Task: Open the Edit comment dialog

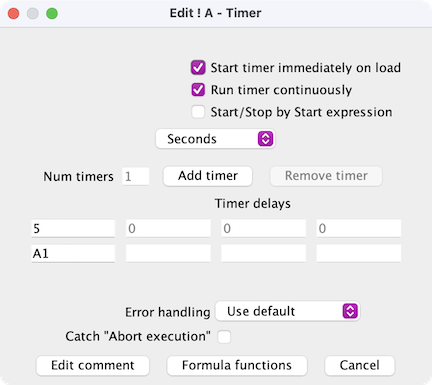Action: 93,365
